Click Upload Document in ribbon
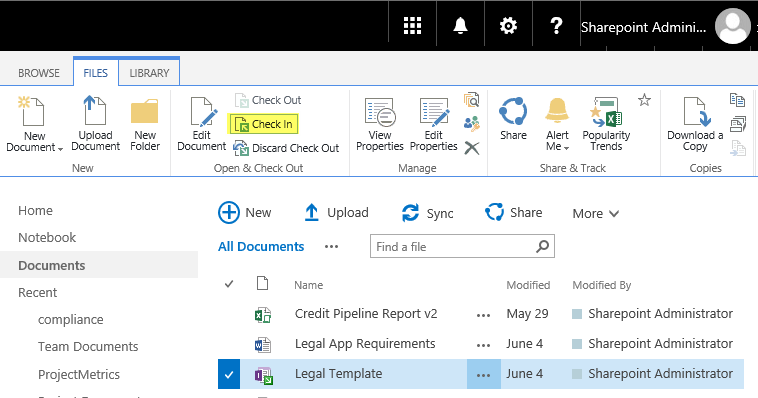Screen dimensions: 758x398 coord(95,124)
